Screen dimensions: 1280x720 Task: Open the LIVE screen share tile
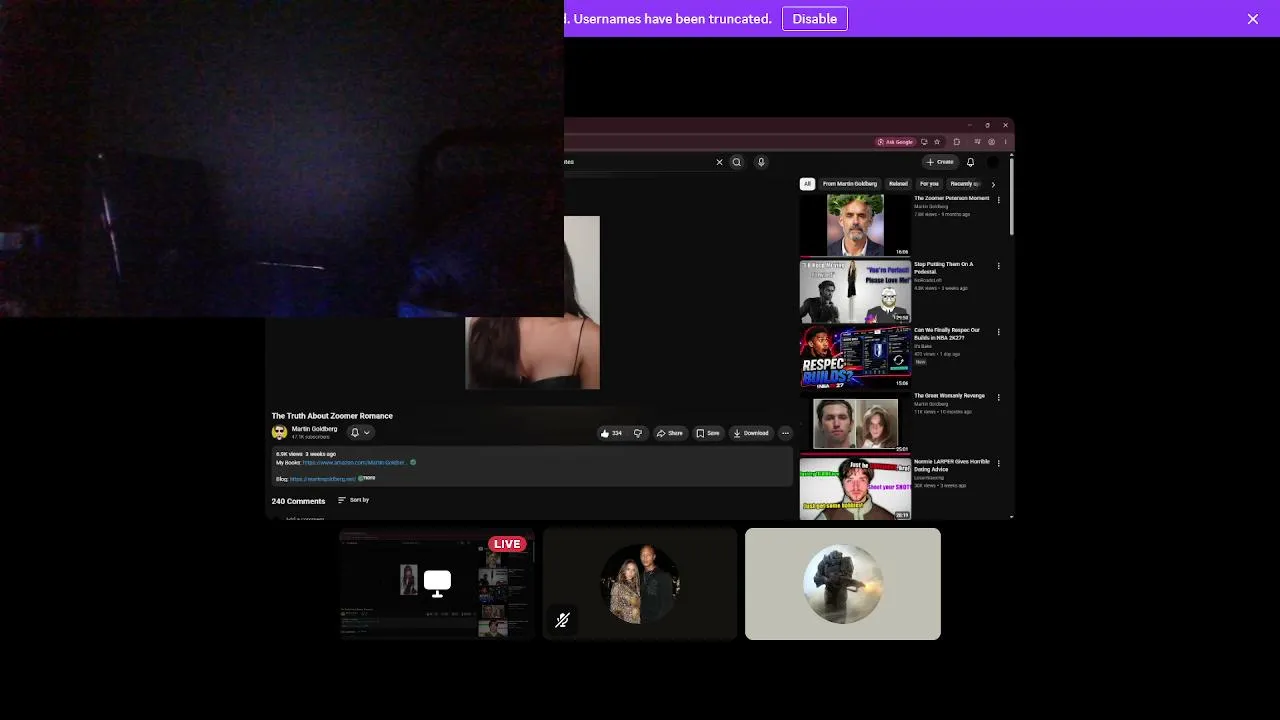[x=437, y=584]
